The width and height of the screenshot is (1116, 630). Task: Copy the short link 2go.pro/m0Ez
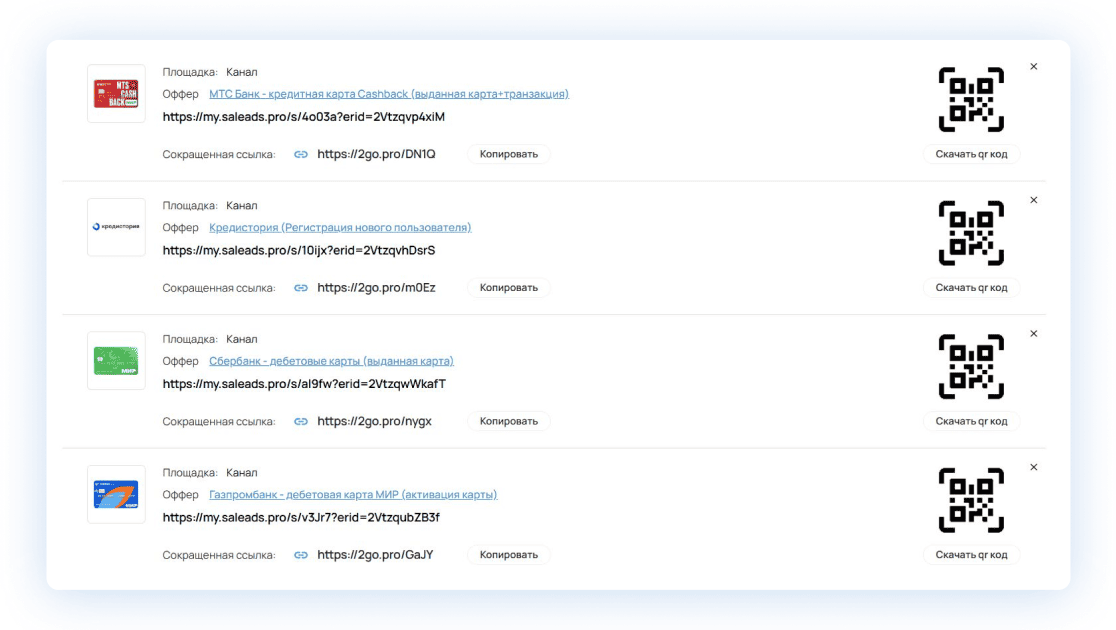[508, 288]
